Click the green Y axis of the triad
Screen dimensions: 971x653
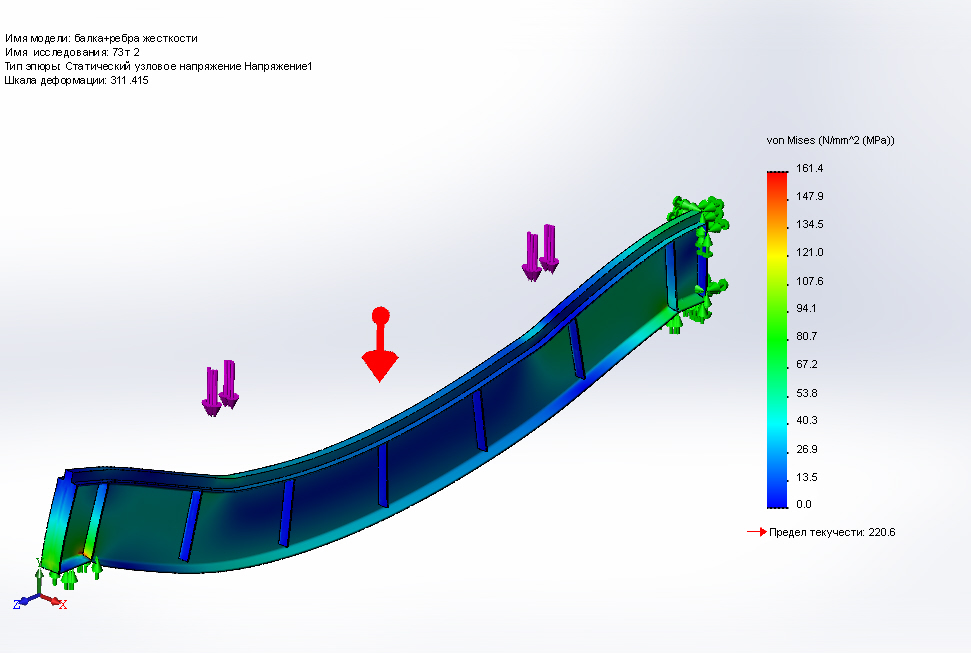(39, 576)
